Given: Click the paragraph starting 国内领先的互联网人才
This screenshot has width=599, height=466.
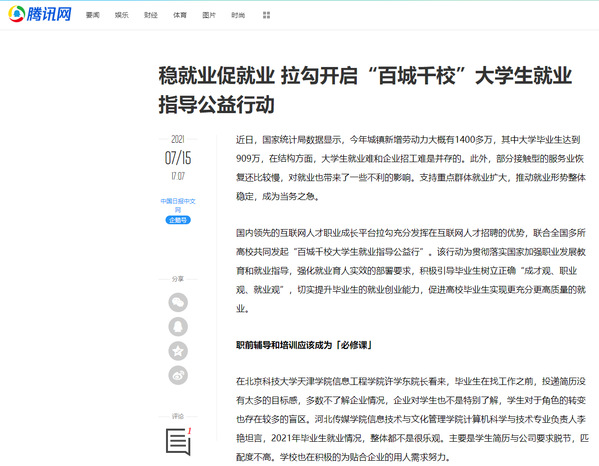Looking at the screenshot, I should [x=411, y=271].
